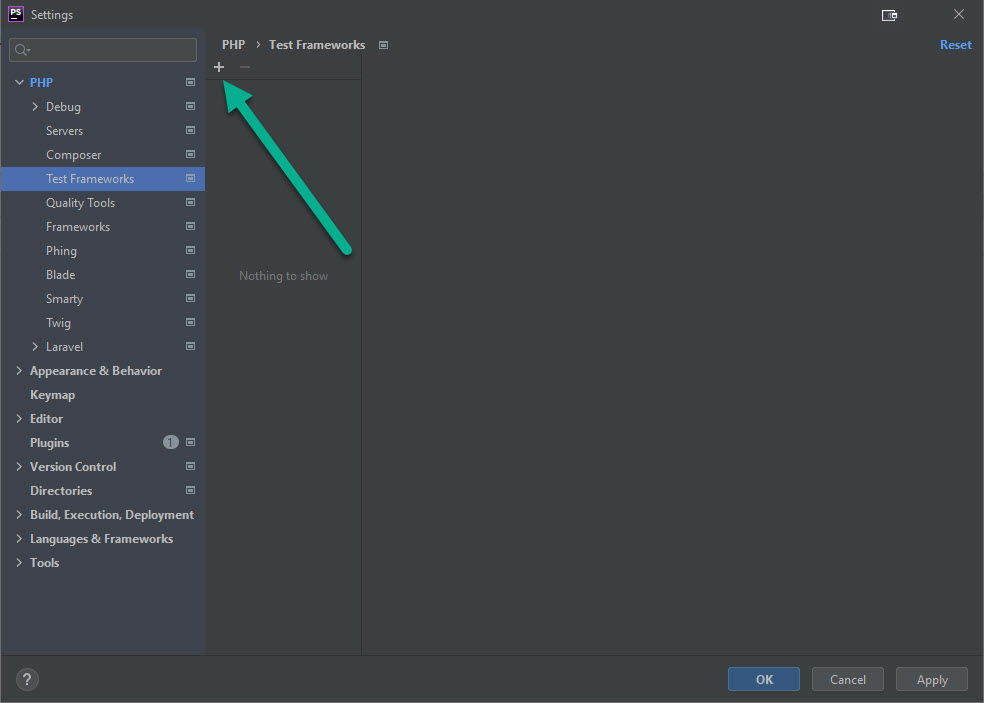
Task: Open the Keymap settings page
Action: (52, 395)
